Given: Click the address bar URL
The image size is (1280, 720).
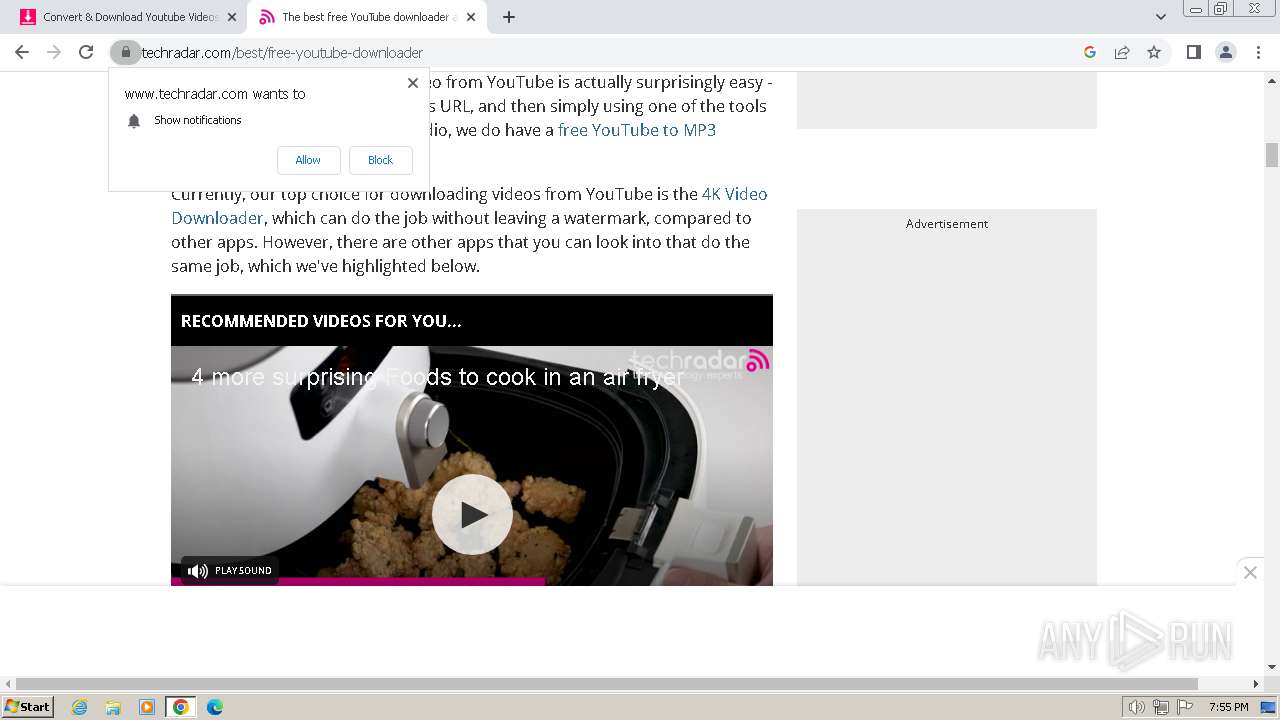Looking at the screenshot, I should [282, 52].
